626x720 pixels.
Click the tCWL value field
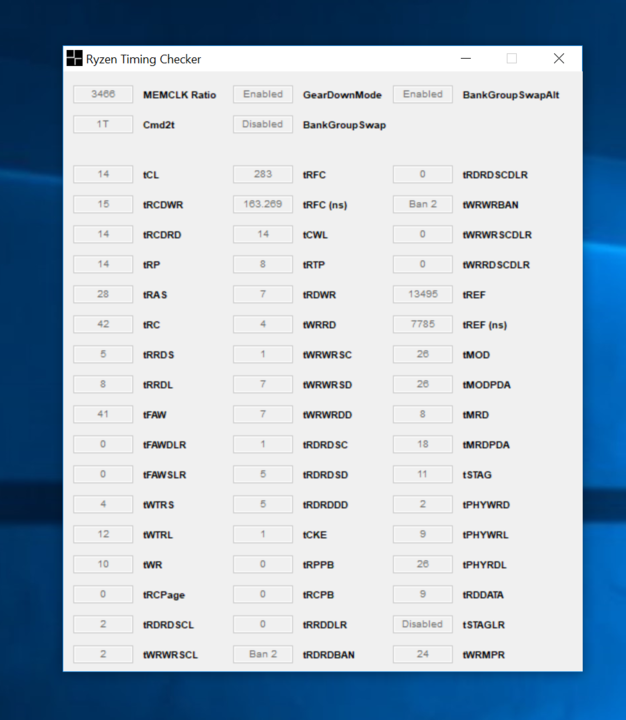263,234
